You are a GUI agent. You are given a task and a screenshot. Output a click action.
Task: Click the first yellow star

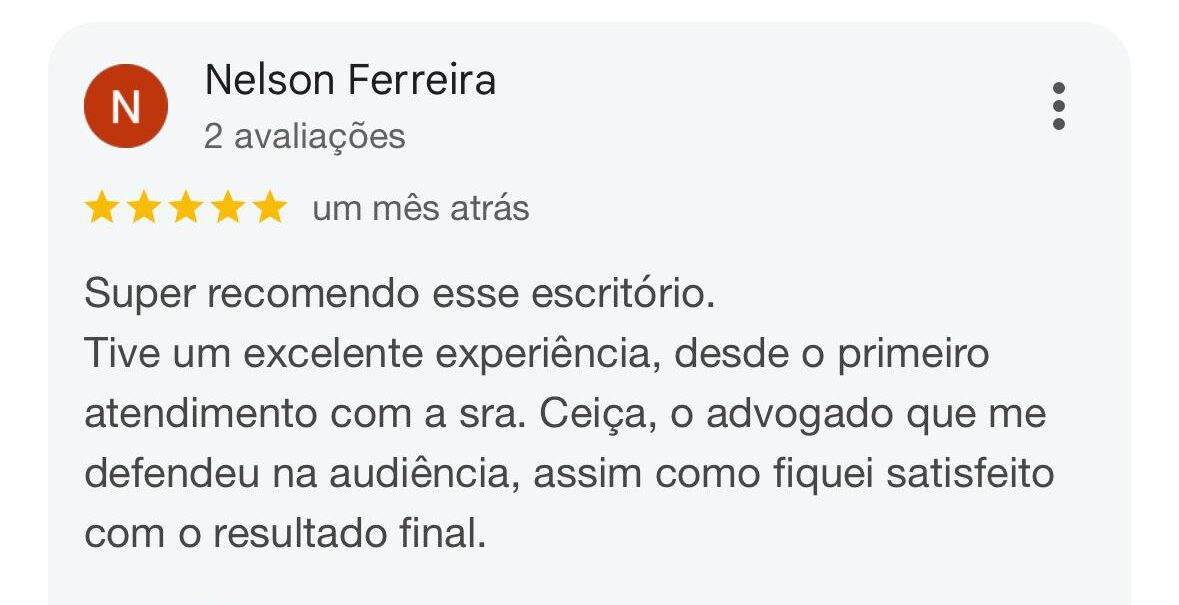tap(100, 209)
